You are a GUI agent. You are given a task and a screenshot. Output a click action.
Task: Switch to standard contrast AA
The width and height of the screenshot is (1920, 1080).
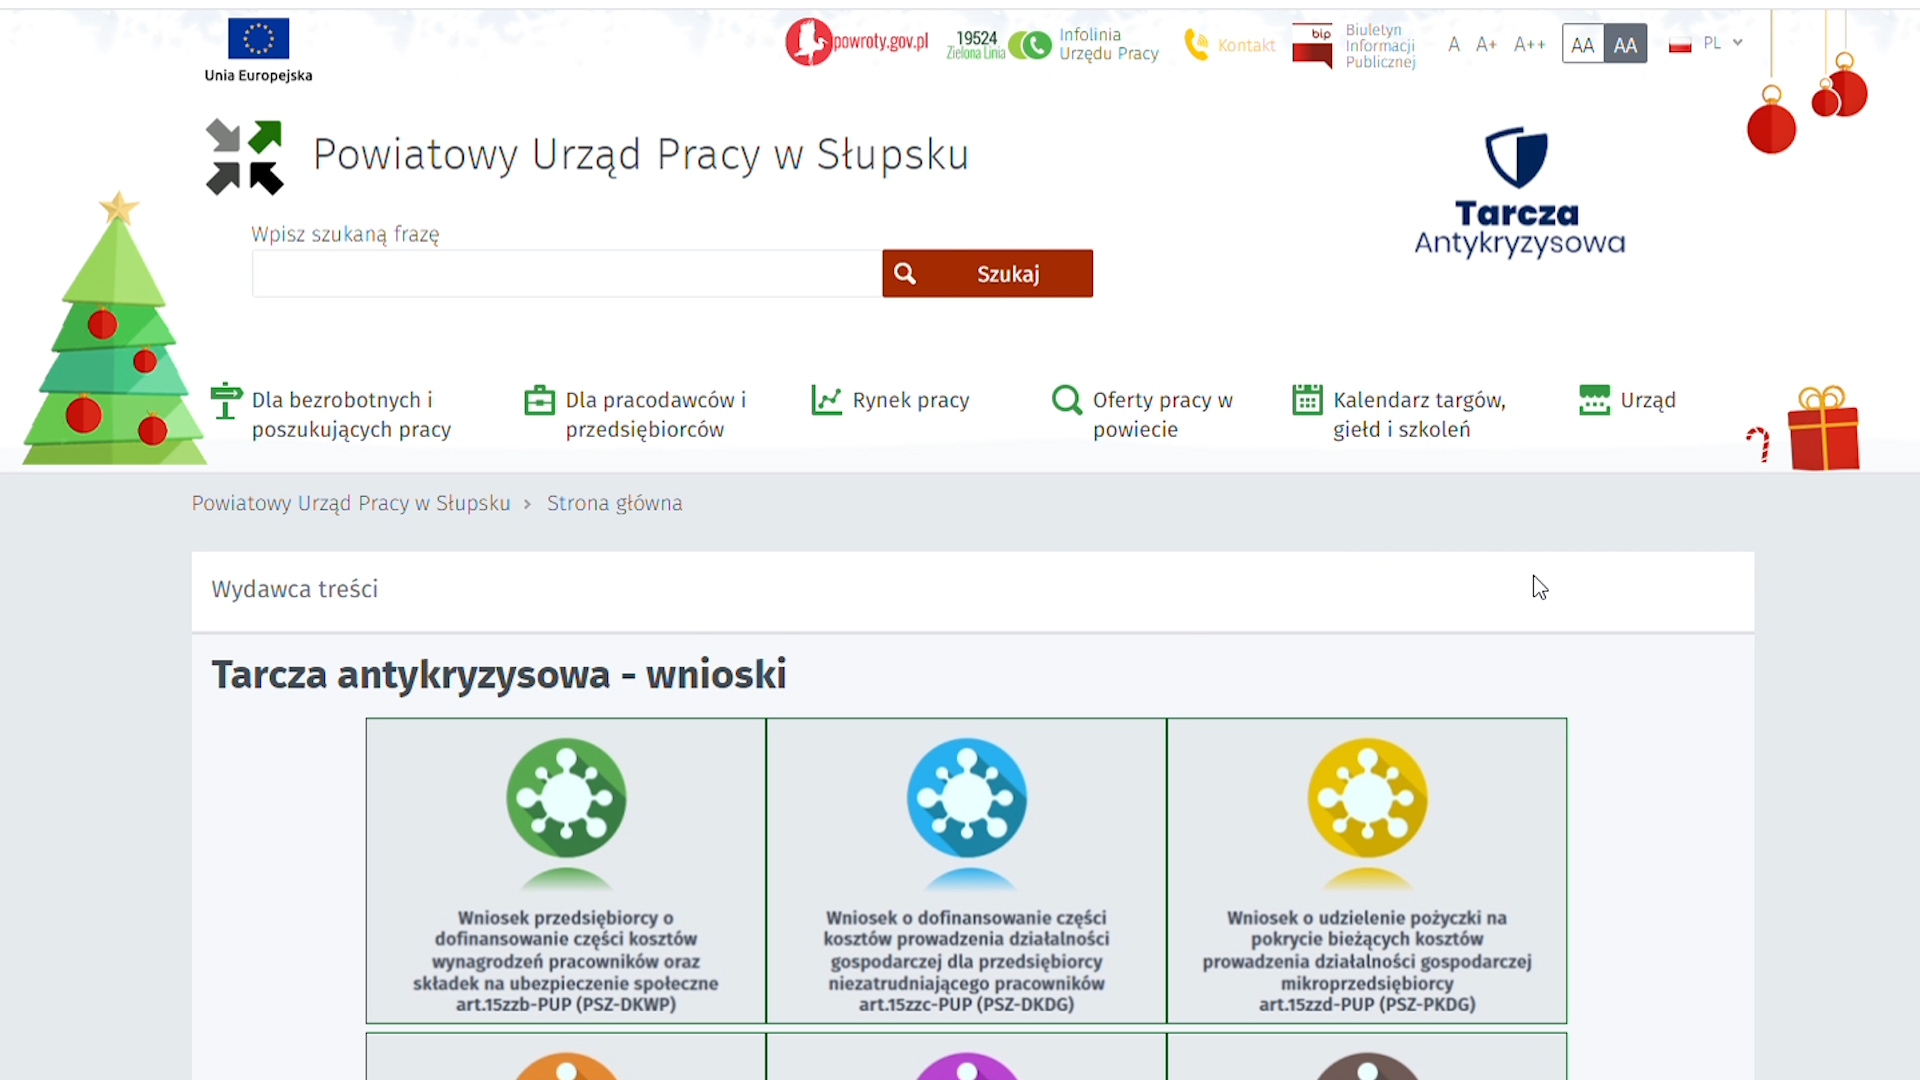(1583, 45)
